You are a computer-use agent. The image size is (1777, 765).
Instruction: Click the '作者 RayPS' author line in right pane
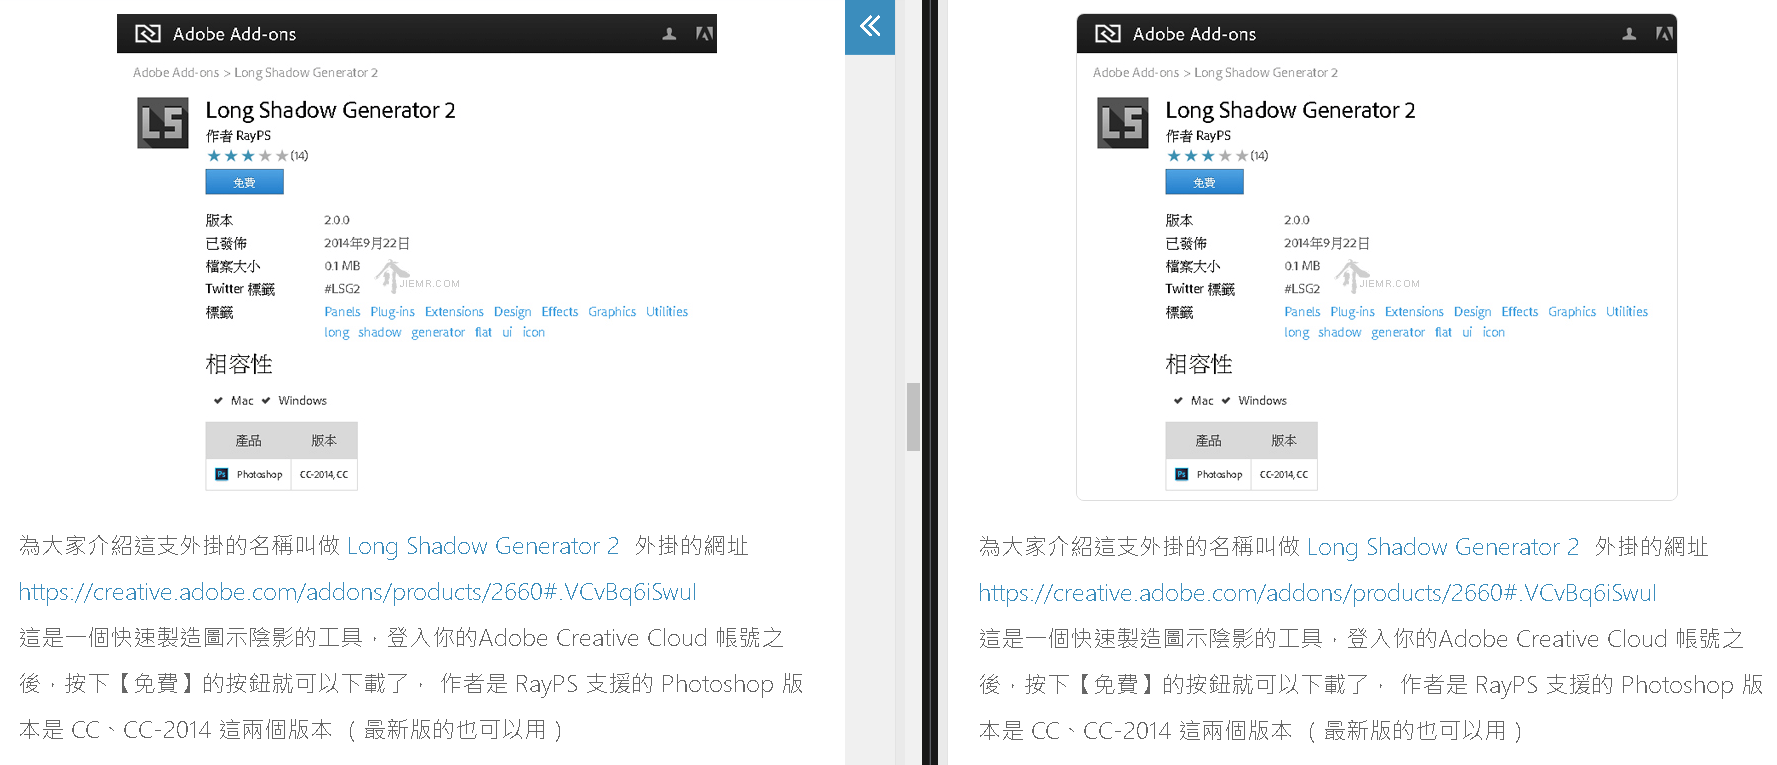pos(1198,136)
